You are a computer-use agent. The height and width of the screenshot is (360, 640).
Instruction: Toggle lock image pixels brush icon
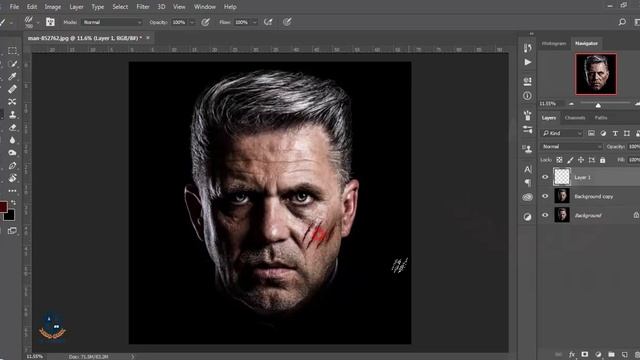click(570, 160)
